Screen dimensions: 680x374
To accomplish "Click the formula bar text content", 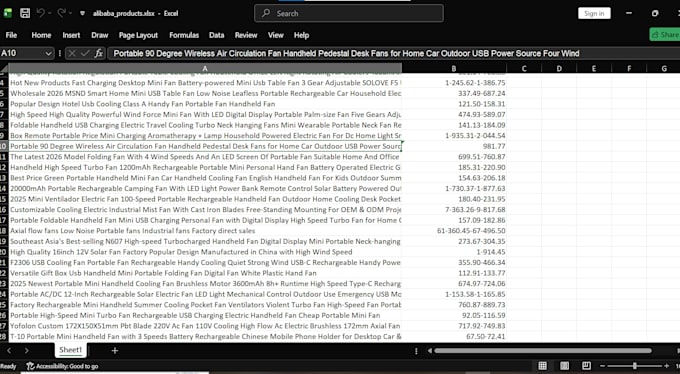I will (346, 53).
